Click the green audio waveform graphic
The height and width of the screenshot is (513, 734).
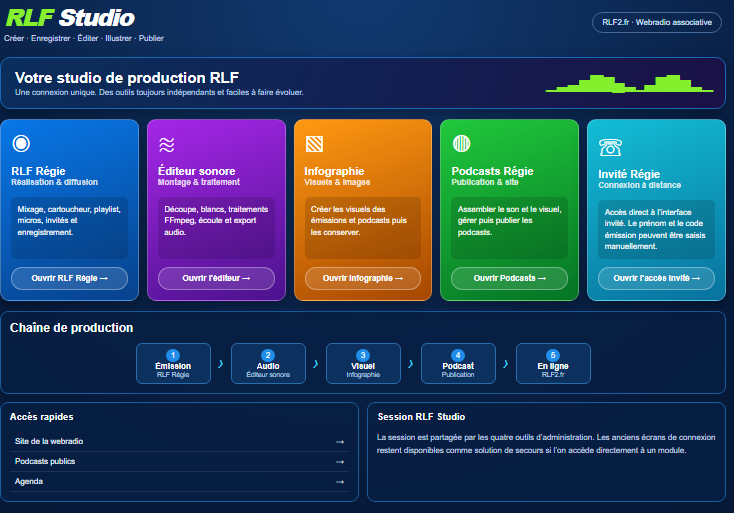click(x=629, y=83)
